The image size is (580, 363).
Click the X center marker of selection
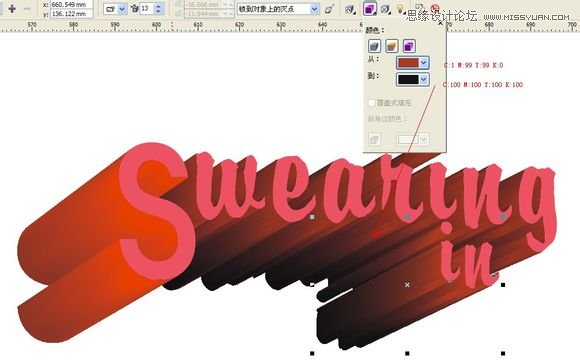(x=407, y=285)
